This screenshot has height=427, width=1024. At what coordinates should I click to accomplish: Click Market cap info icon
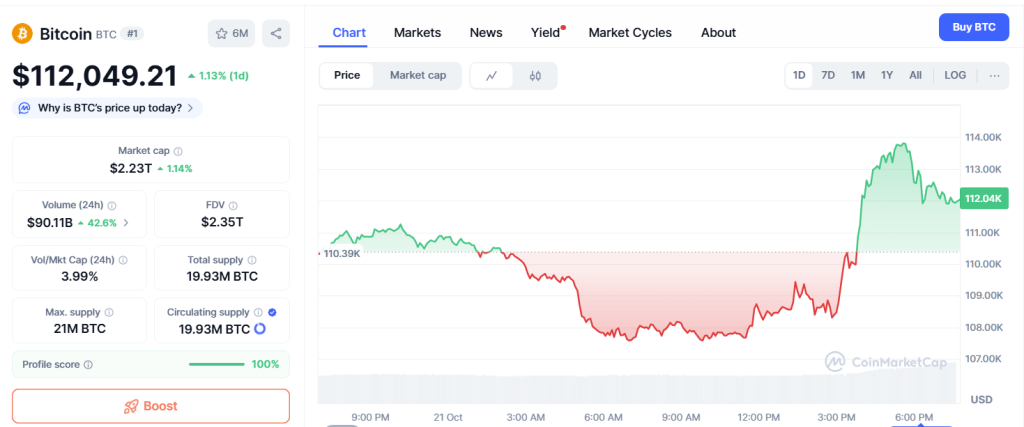tap(178, 151)
